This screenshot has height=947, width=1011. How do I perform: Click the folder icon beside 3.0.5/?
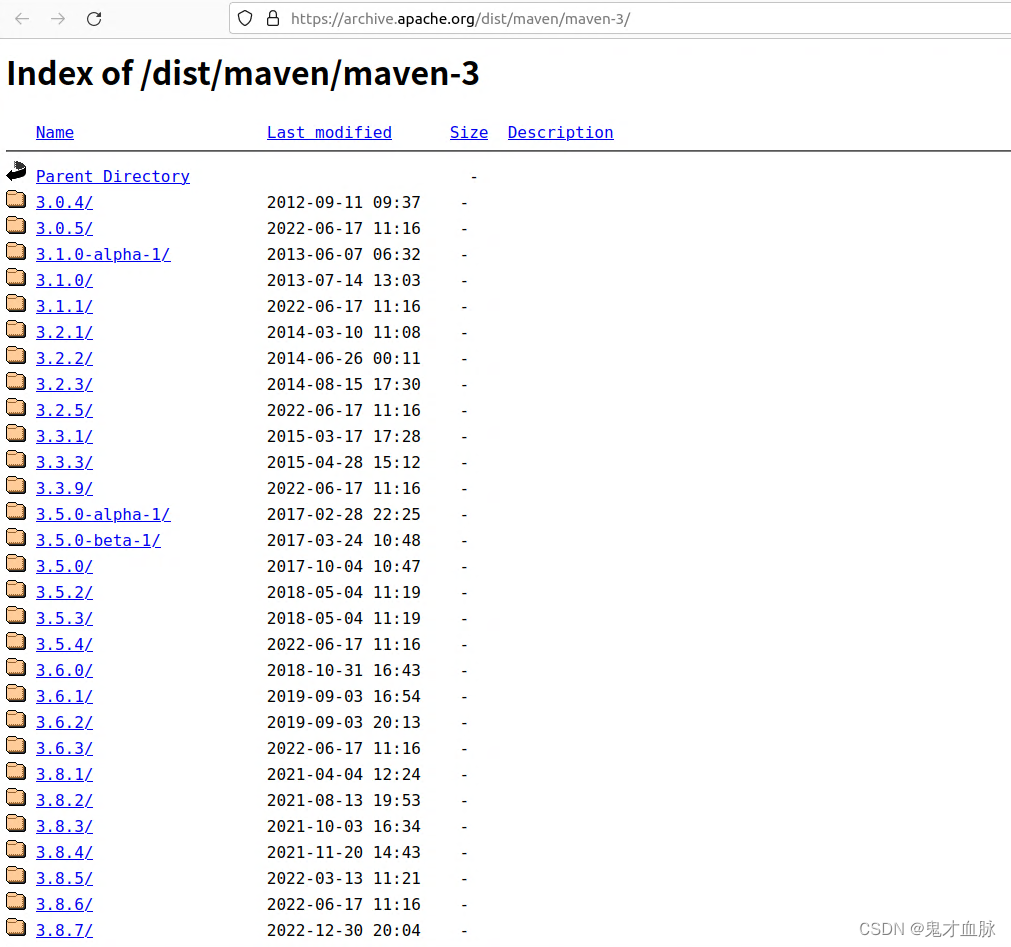16,225
